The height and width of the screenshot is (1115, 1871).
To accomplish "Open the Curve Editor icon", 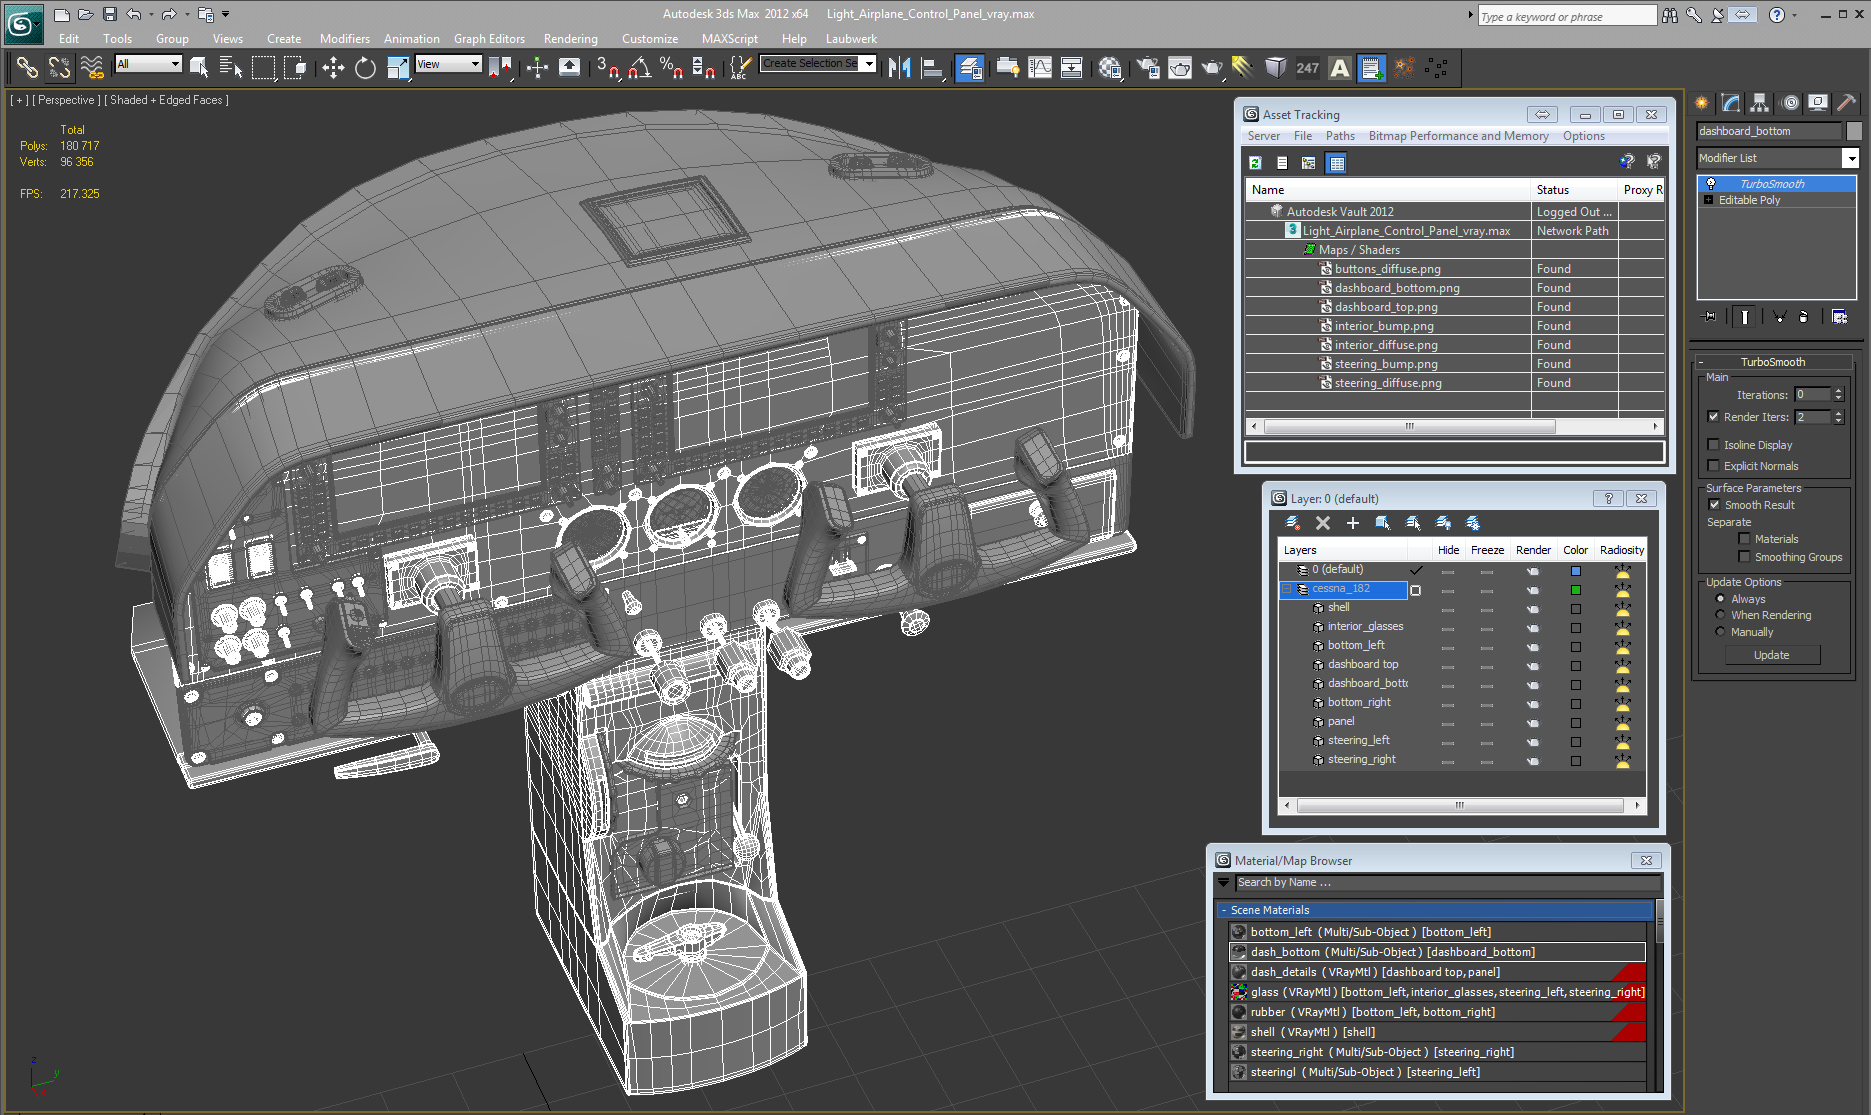I will coord(1040,68).
